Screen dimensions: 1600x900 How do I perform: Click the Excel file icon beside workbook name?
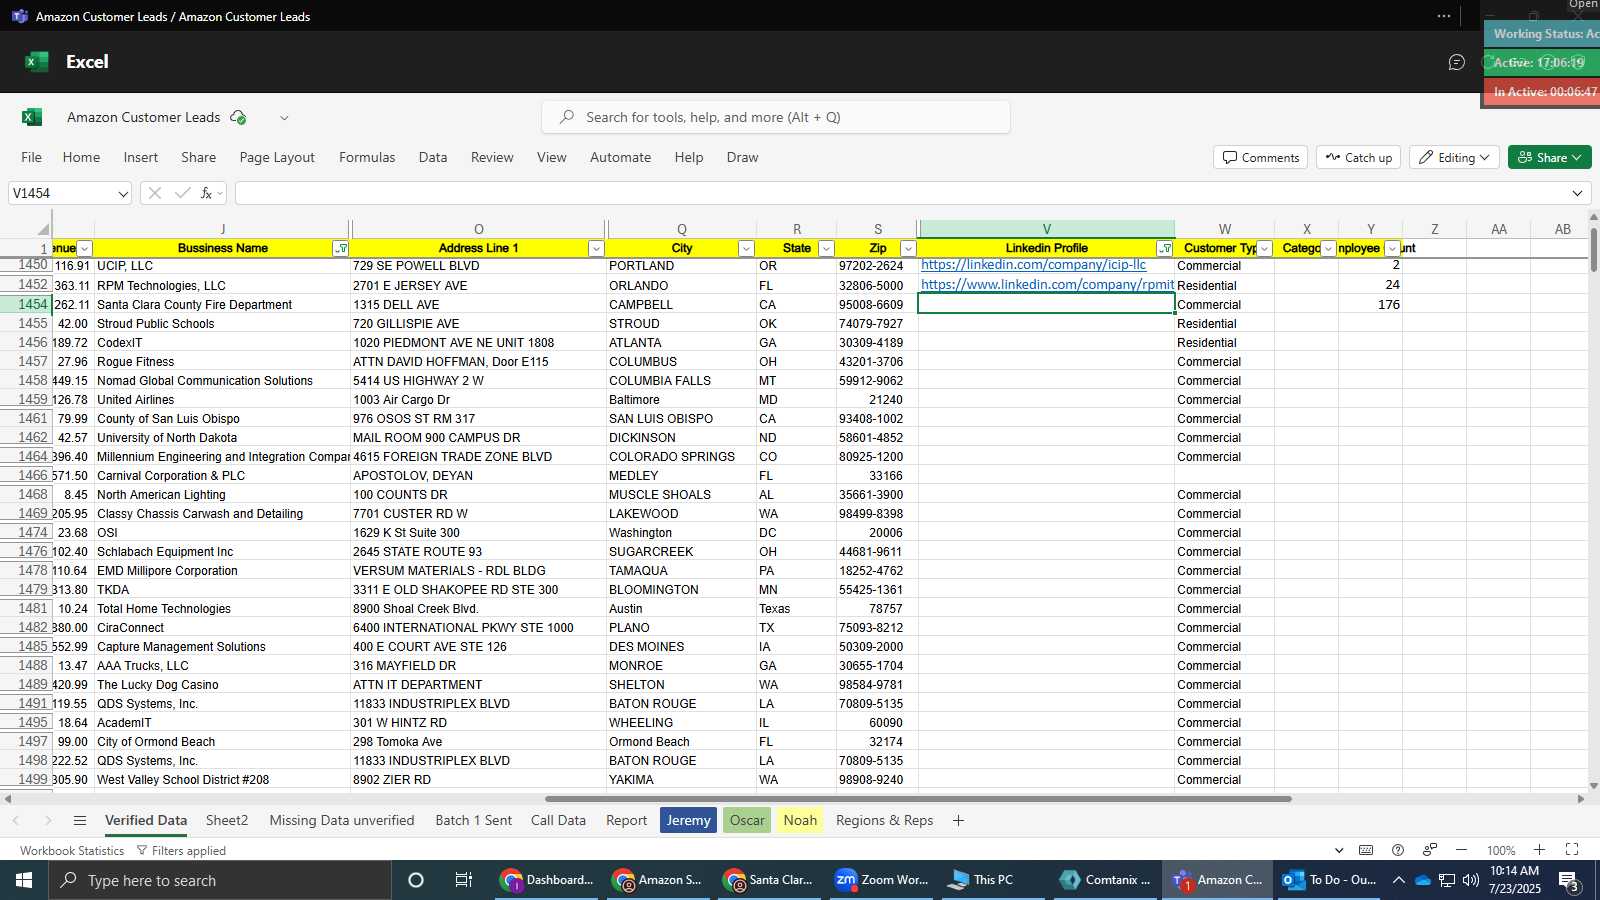(32, 117)
